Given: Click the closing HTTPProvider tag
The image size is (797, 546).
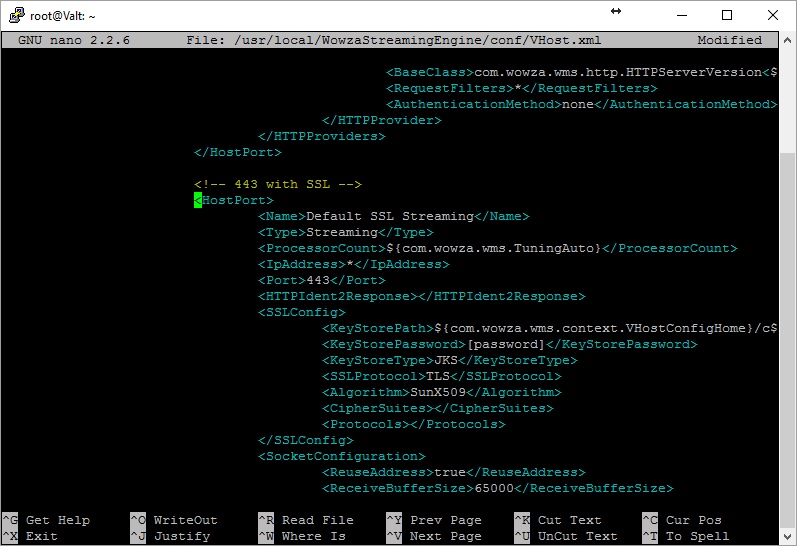Looking at the screenshot, I should click(382, 120).
